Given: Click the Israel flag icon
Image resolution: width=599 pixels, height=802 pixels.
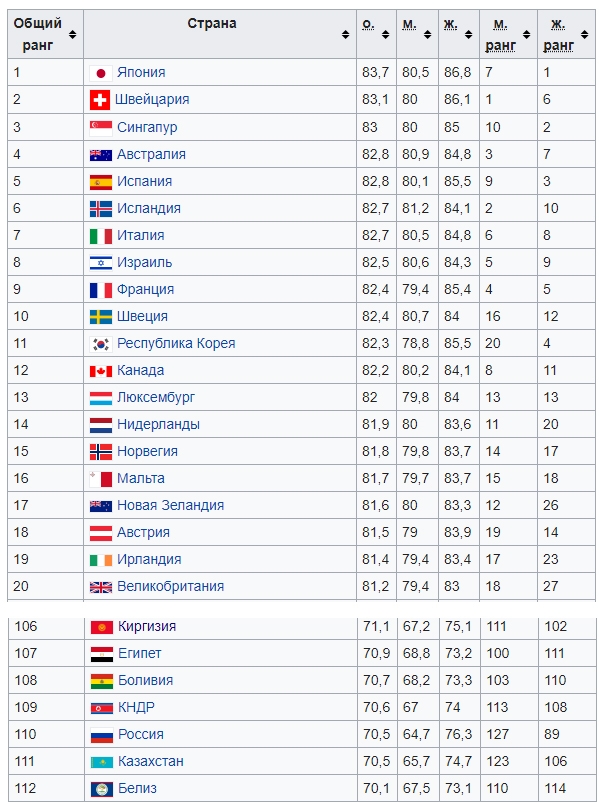Looking at the screenshot, I should pos(101,263).
